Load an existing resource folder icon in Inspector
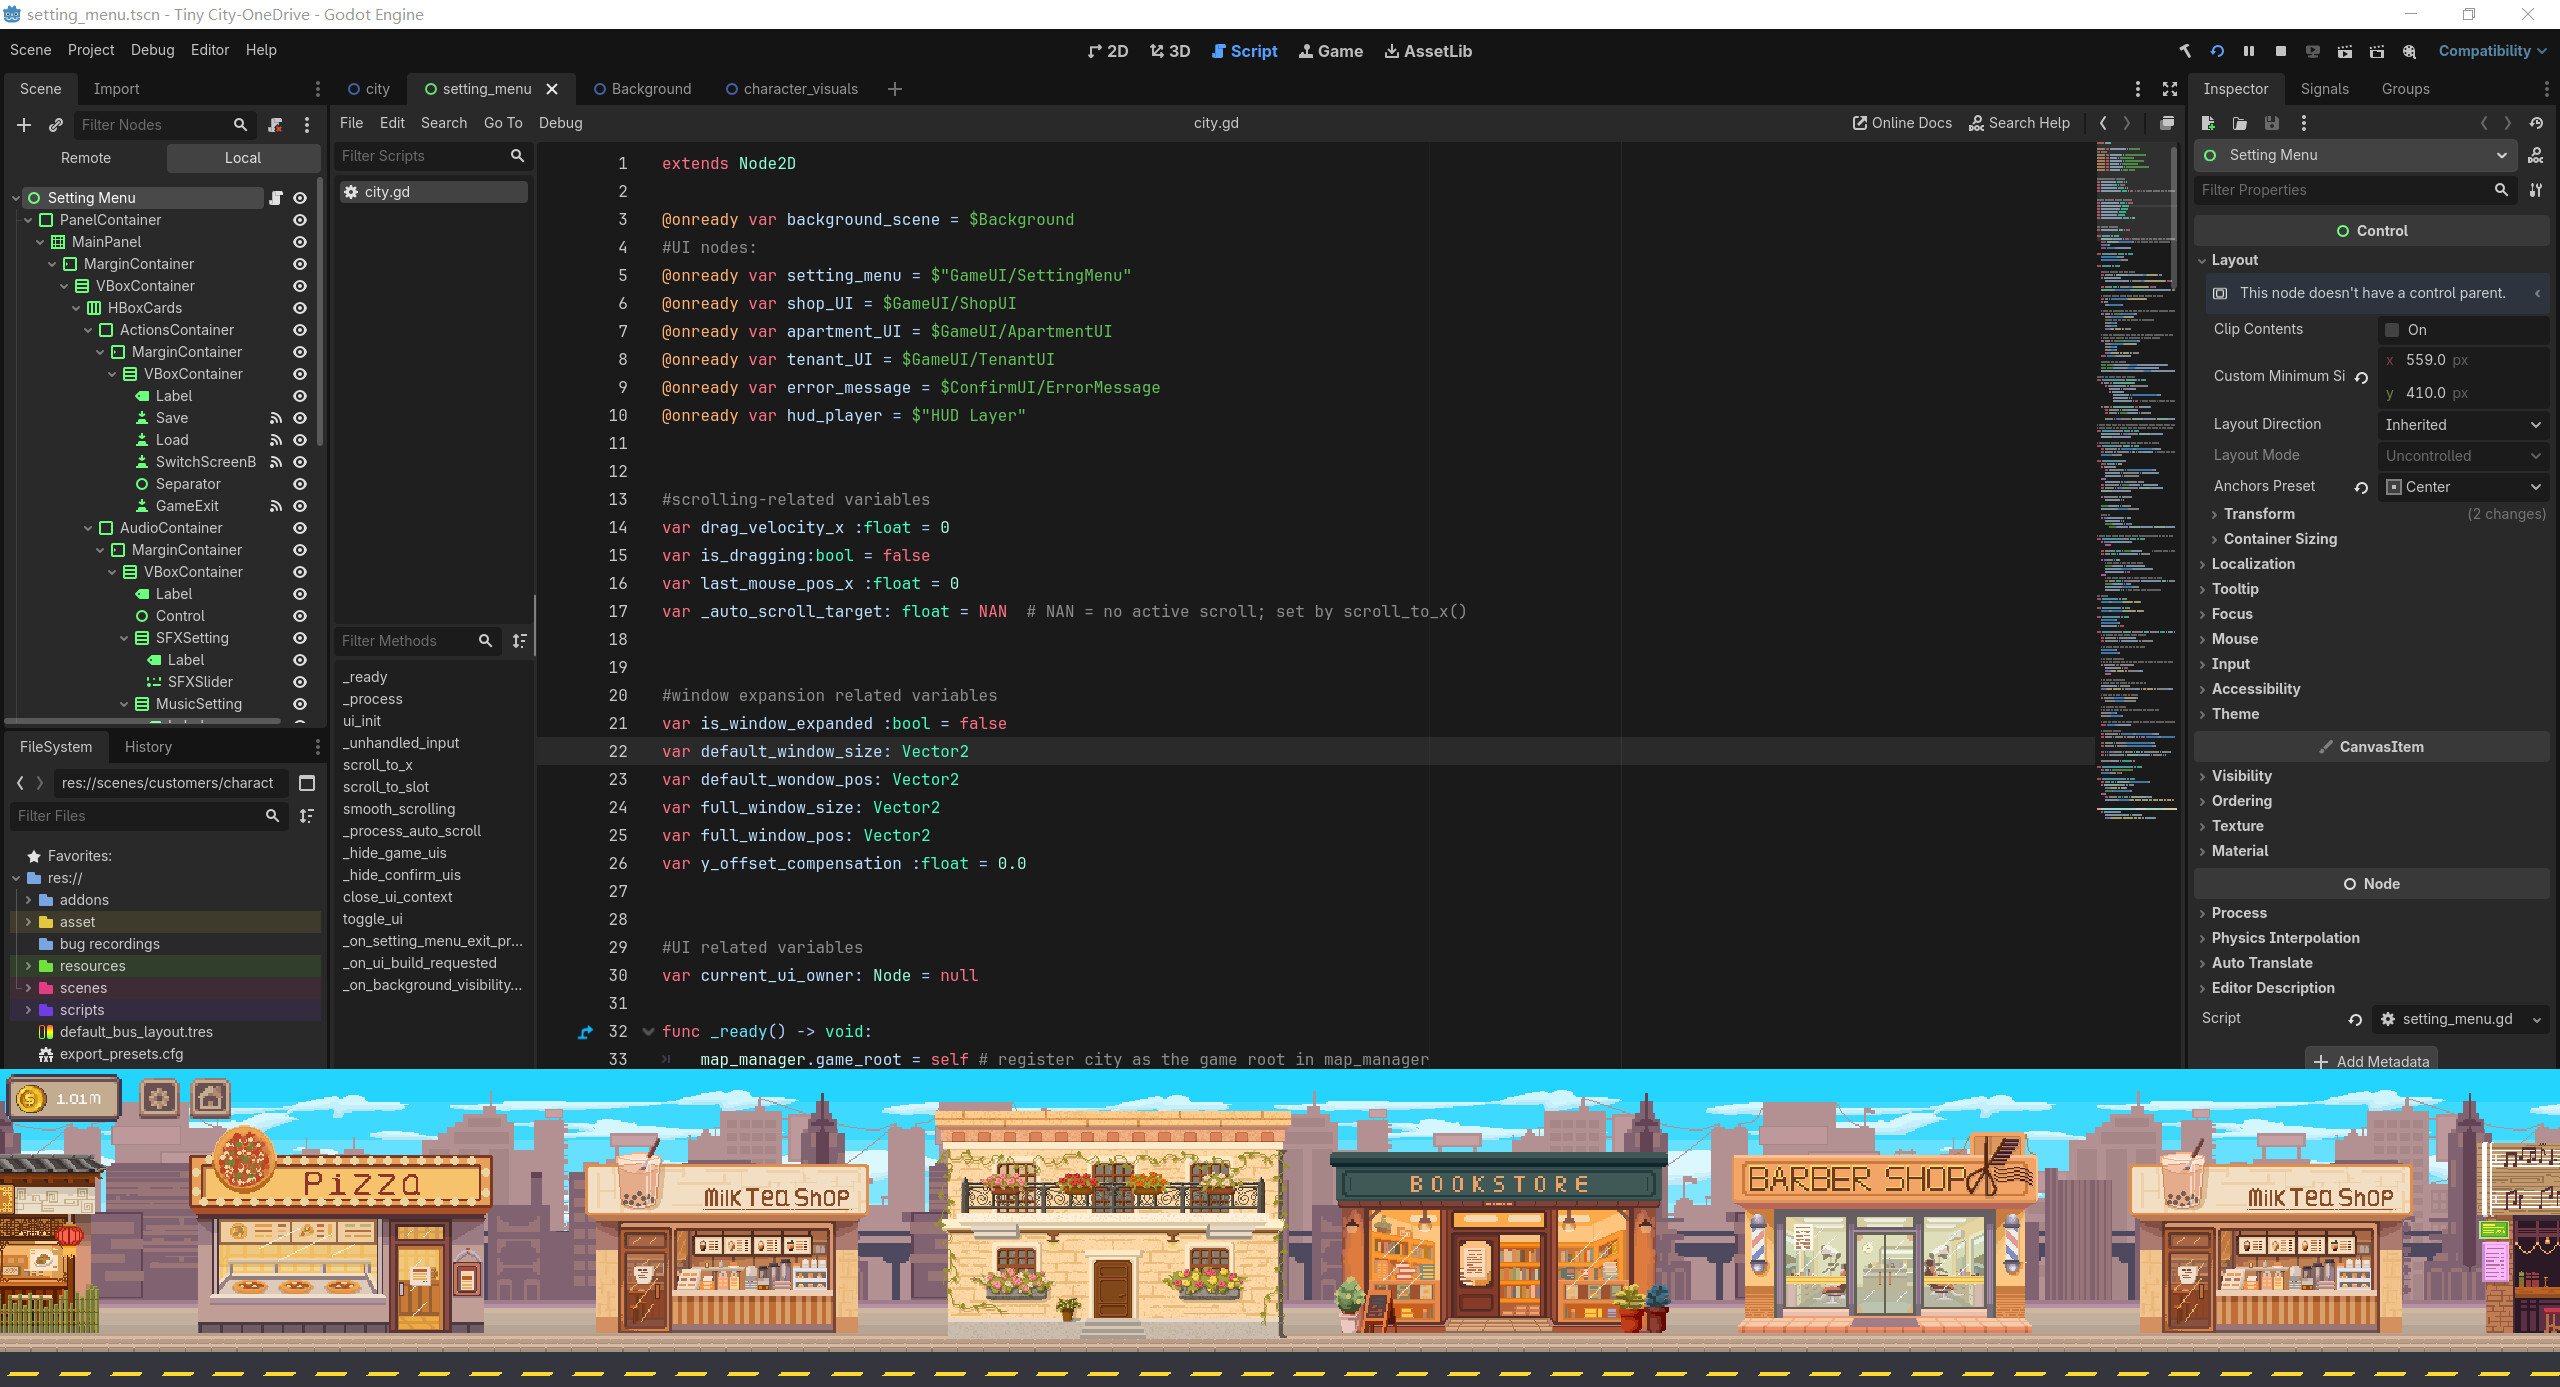The width and height of the screenshot is (2560, 1387). [x=2240, y=123]
